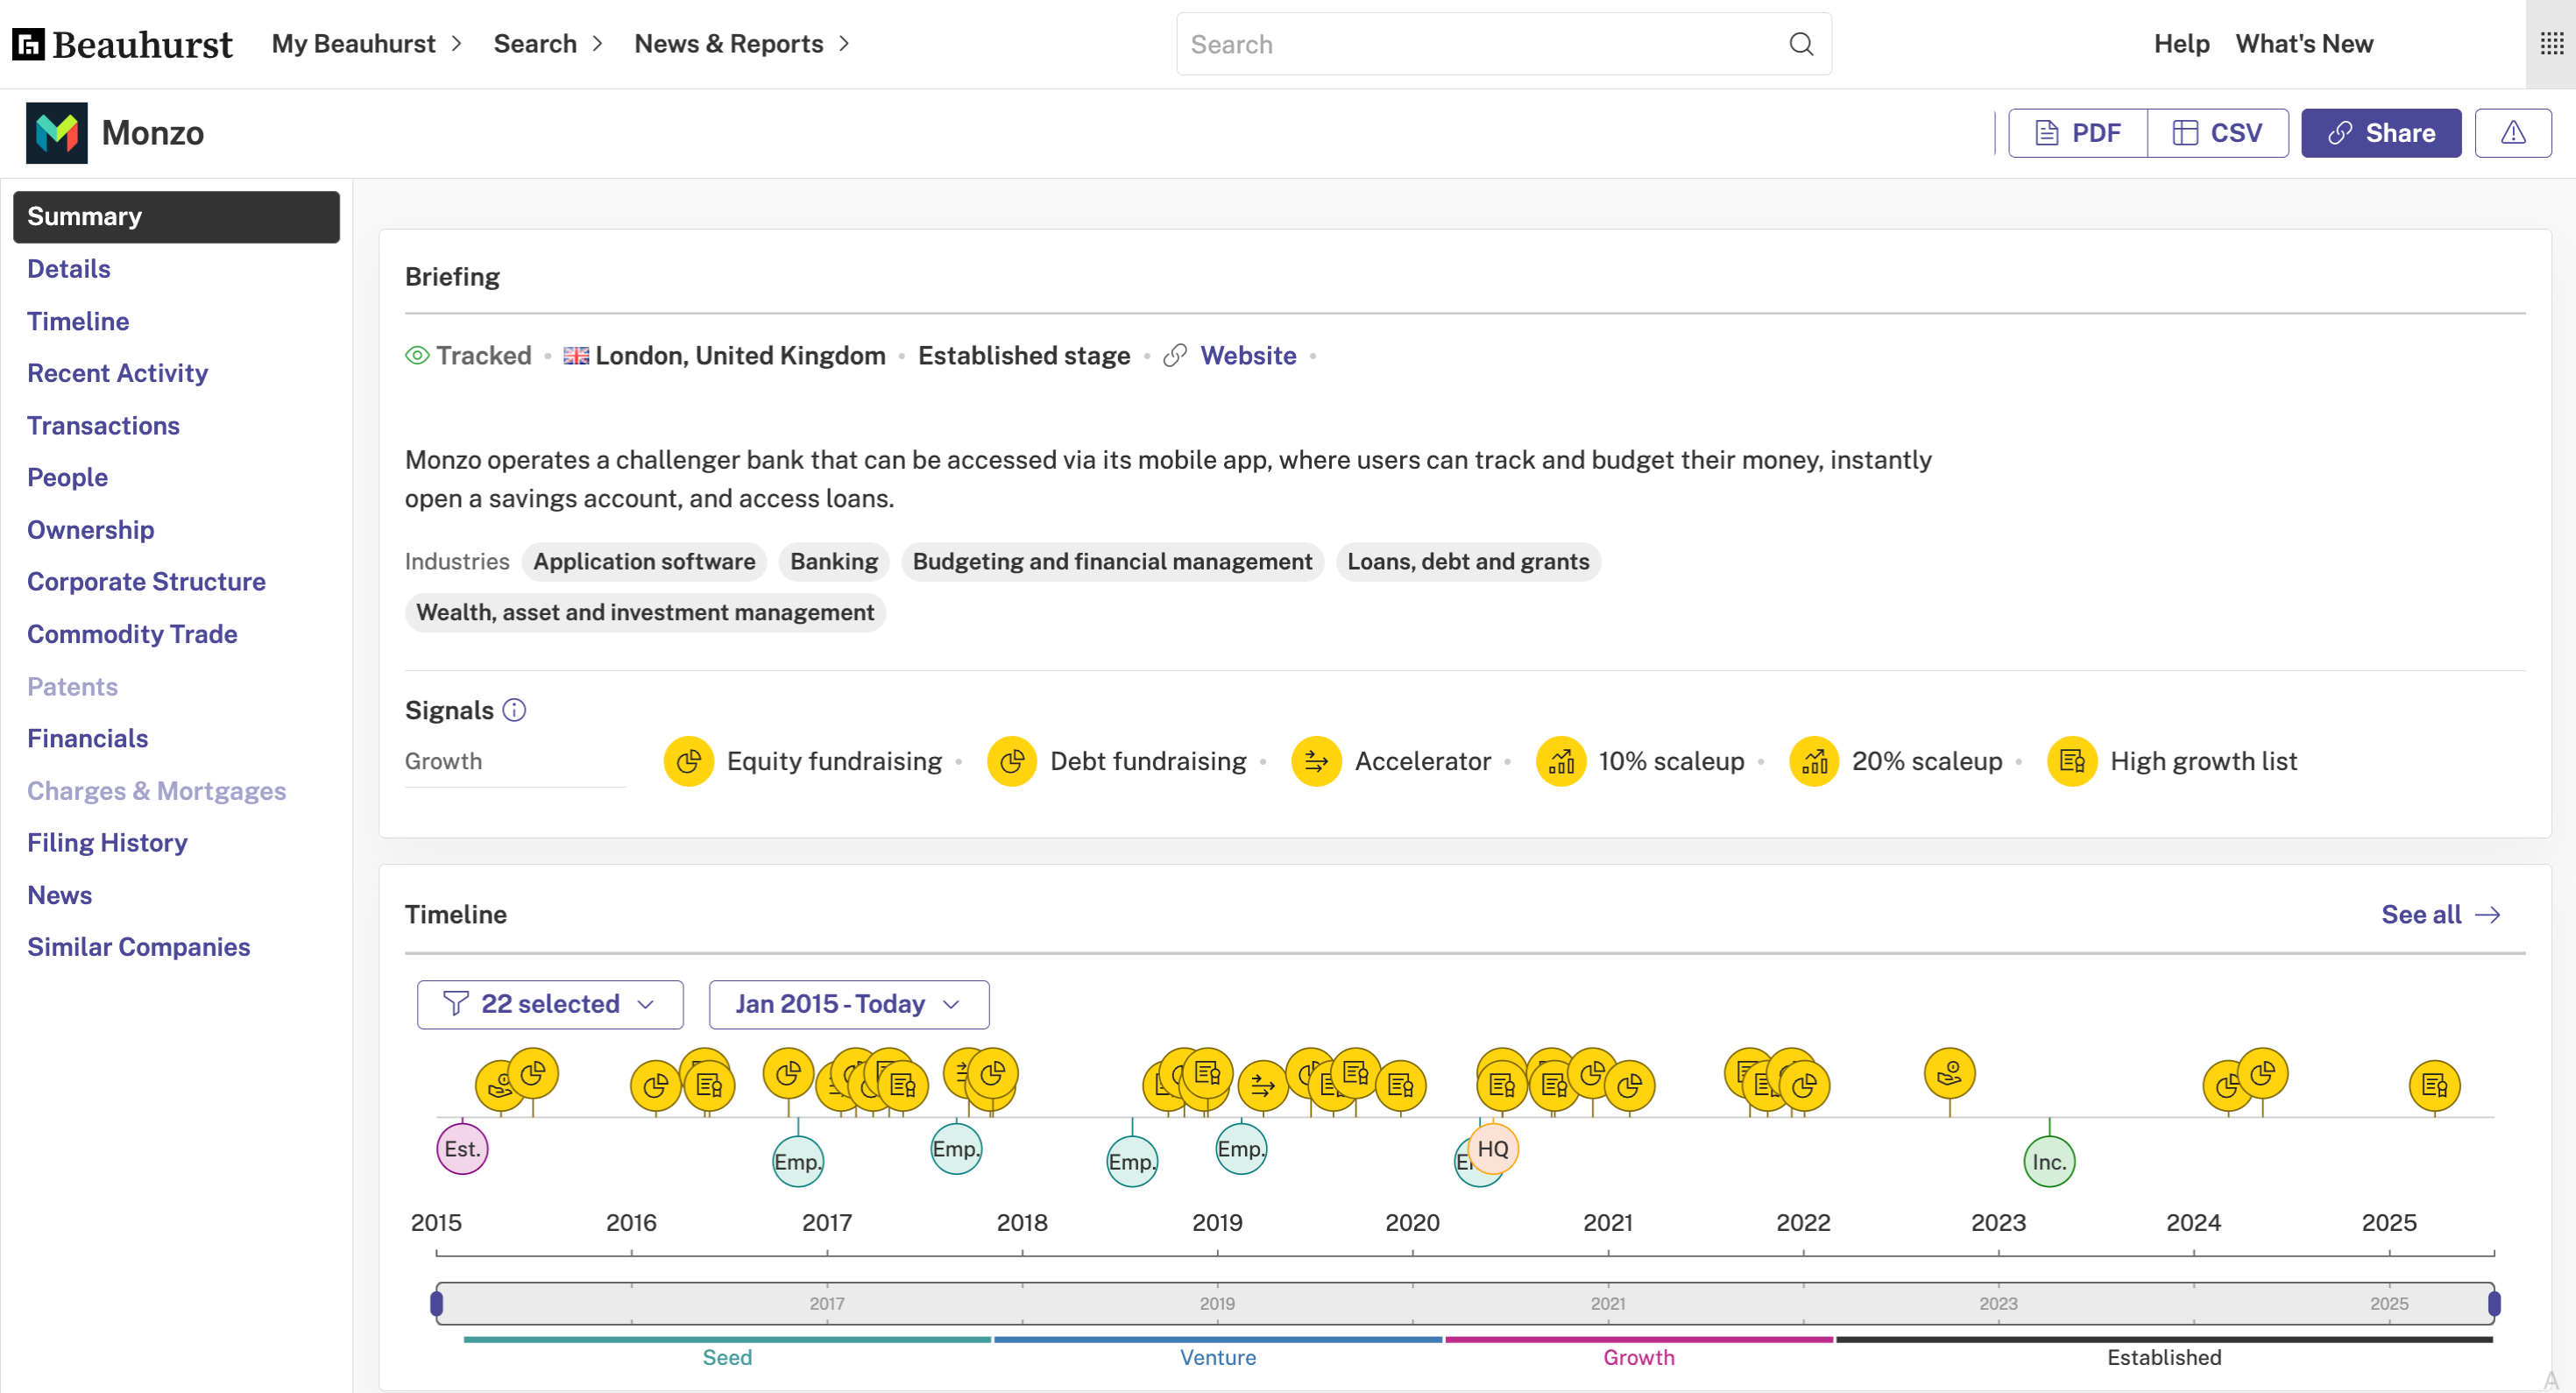Open the company Website link

tap(1247, 356)
